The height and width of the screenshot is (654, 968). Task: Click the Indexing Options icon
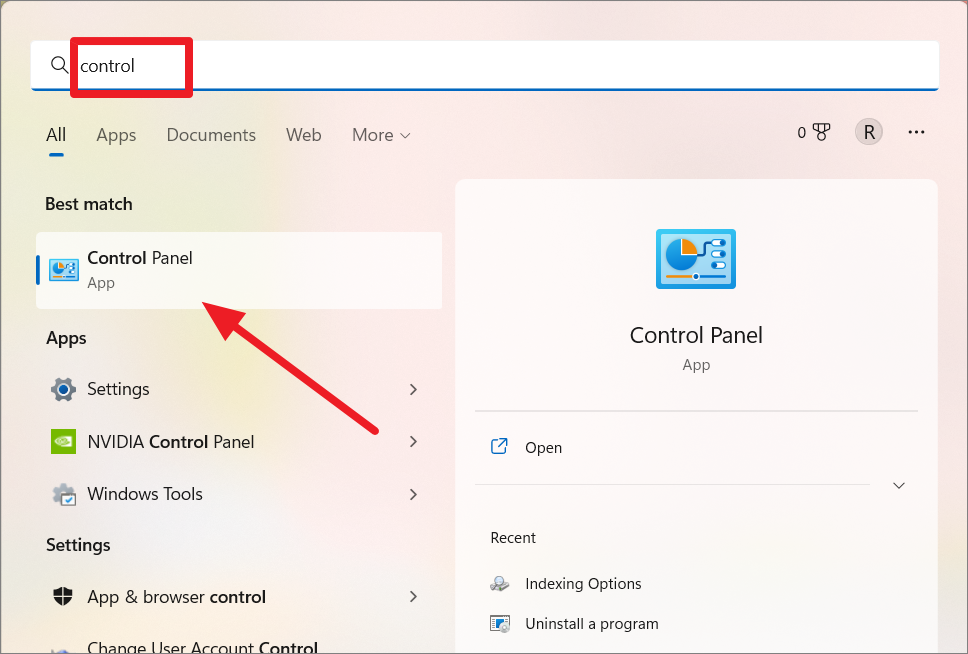[x=499, y=584]
